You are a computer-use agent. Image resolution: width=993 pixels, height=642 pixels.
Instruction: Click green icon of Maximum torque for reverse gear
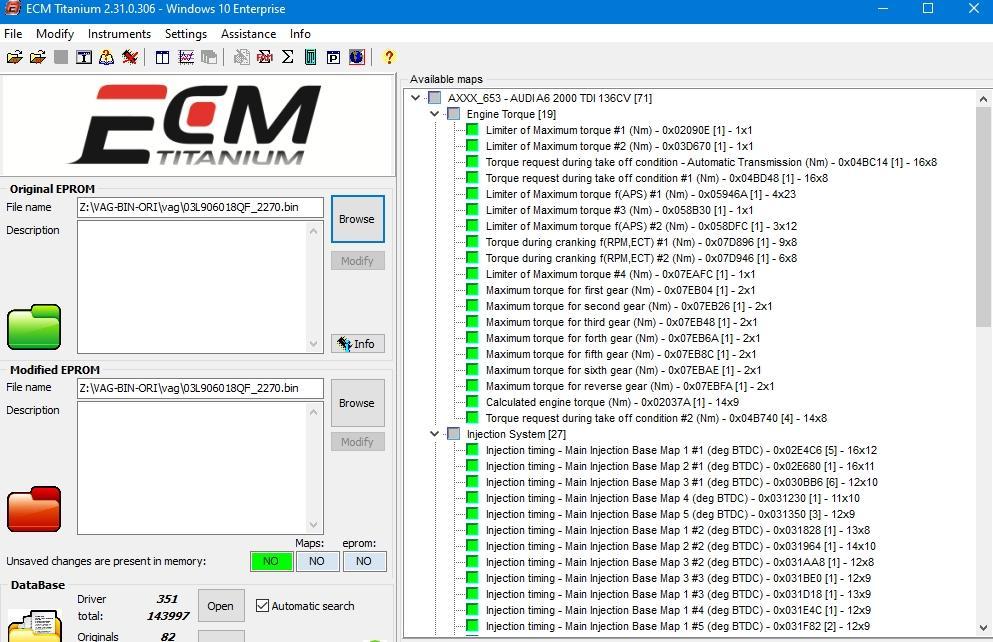point(472,386)
